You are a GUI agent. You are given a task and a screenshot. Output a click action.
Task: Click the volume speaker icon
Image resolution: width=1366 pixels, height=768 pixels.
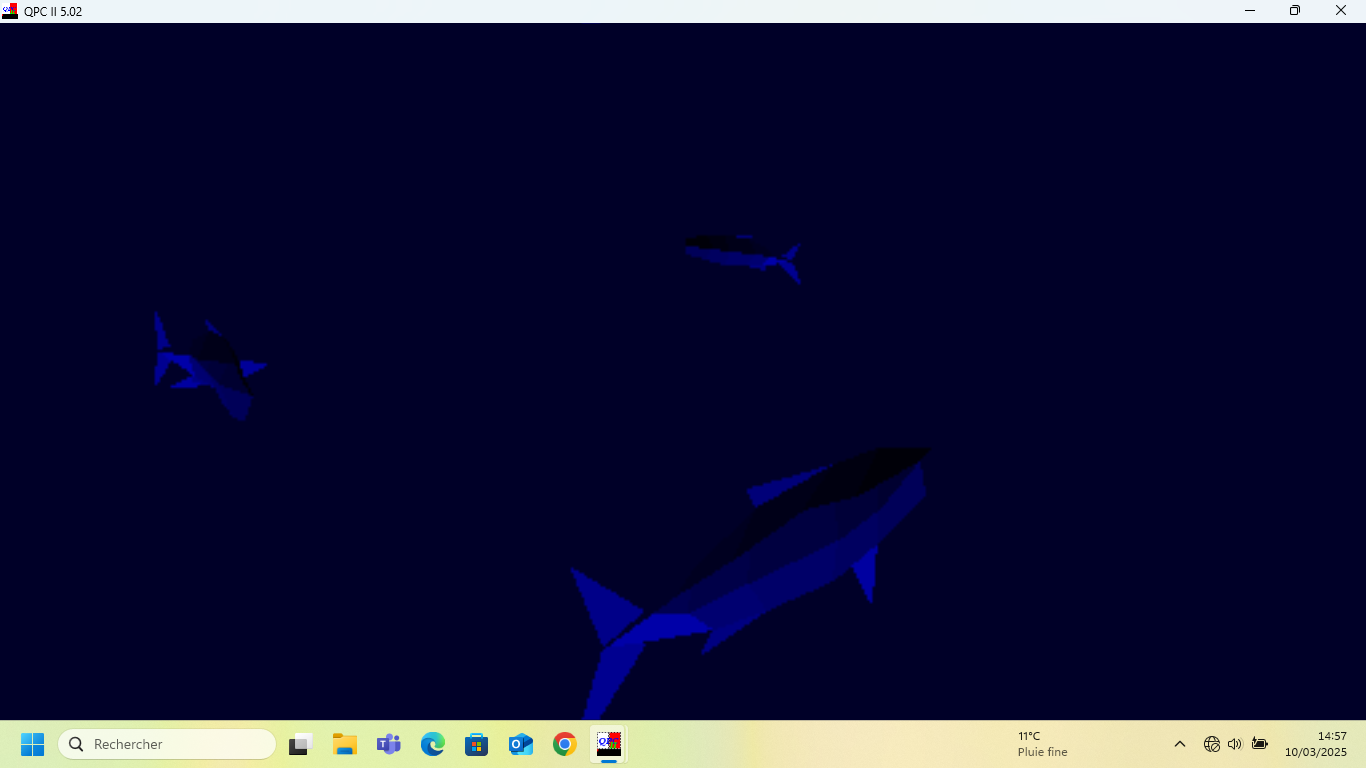1235,744
